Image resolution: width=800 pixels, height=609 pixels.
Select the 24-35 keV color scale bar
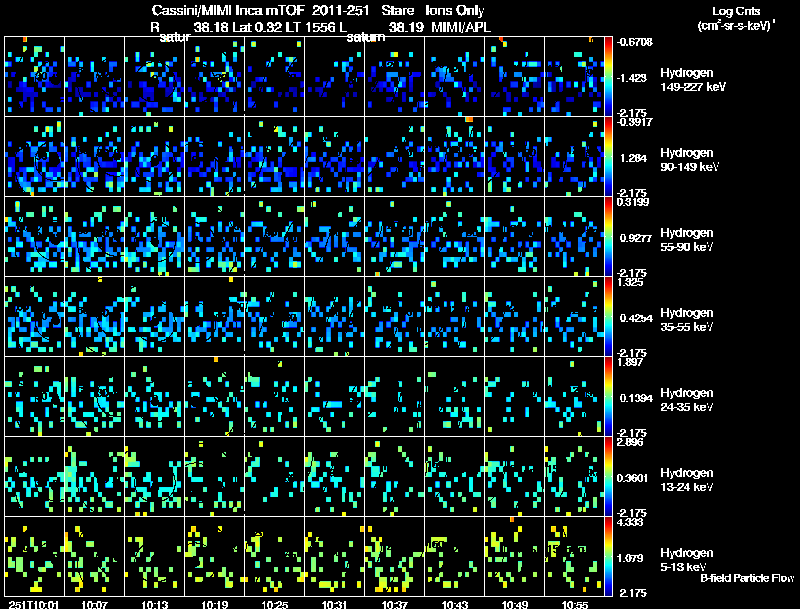(x=609, y=396)
